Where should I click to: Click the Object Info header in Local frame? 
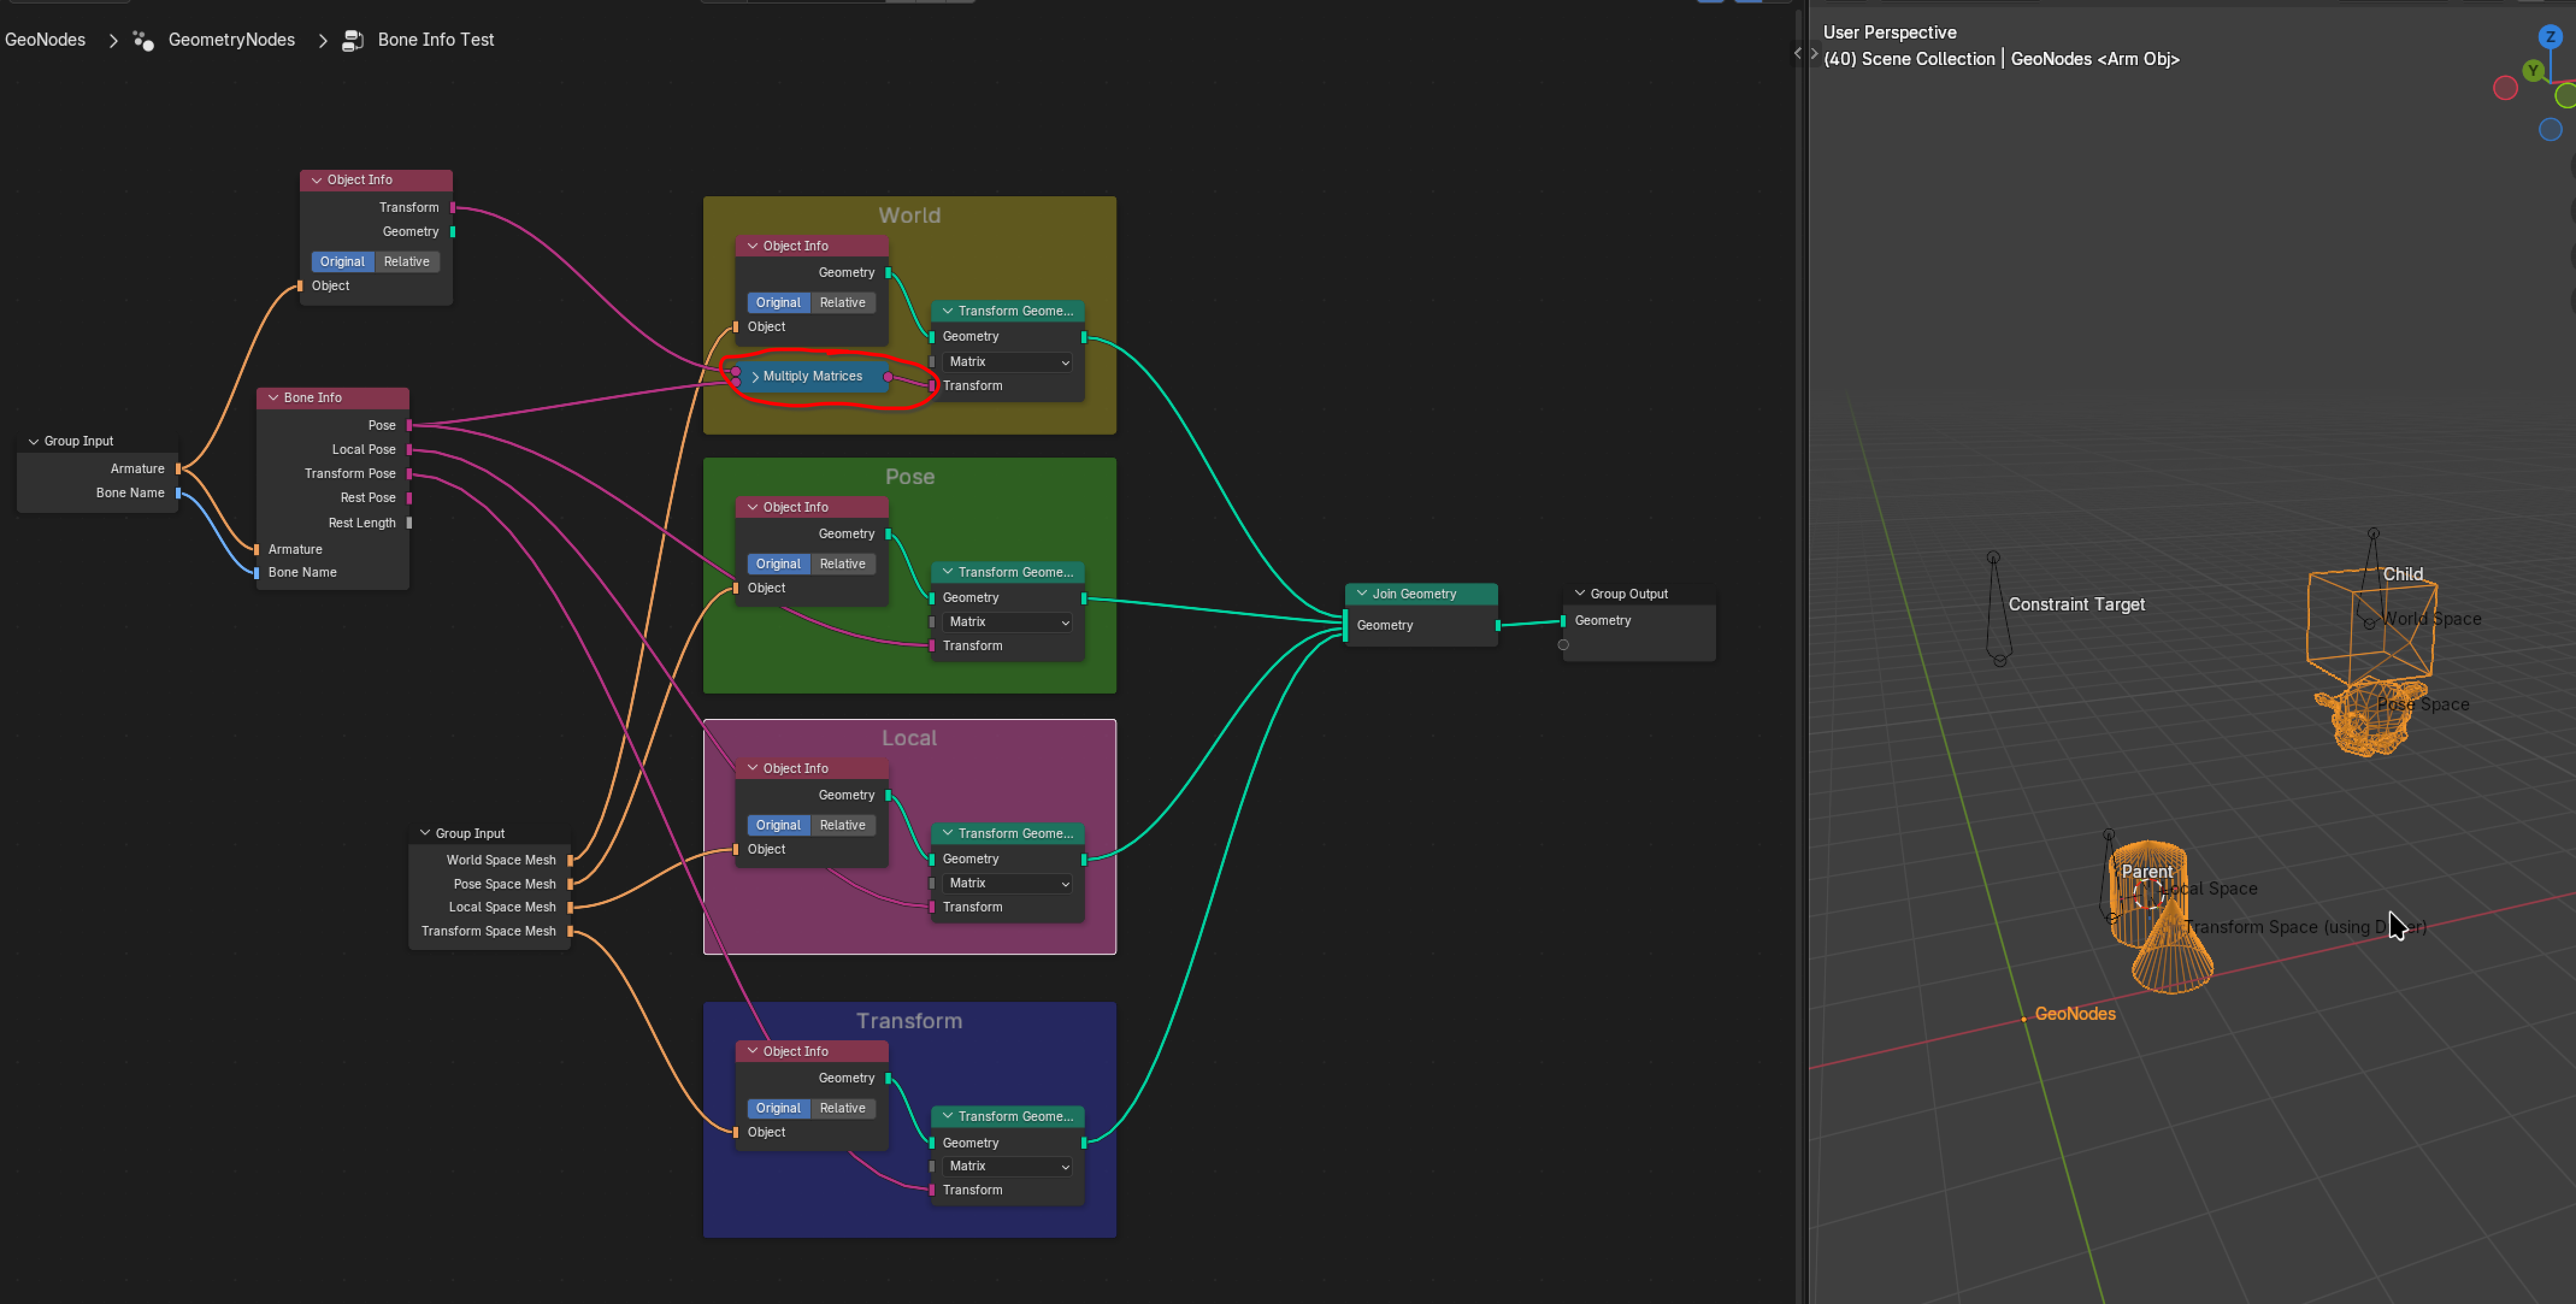coord(811,768)
